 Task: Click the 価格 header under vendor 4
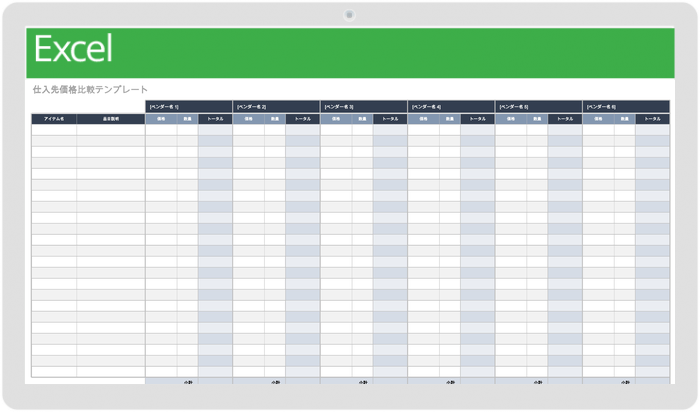(x=424, y=119)
